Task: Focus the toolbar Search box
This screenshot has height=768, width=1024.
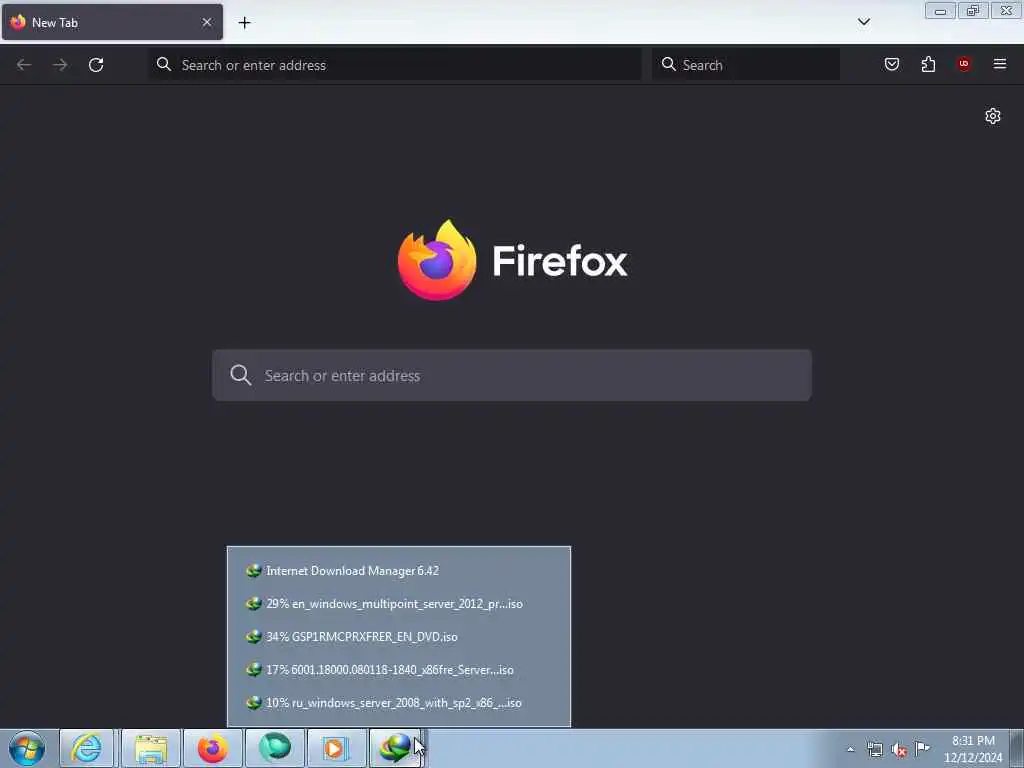Action: coord(746,65)
